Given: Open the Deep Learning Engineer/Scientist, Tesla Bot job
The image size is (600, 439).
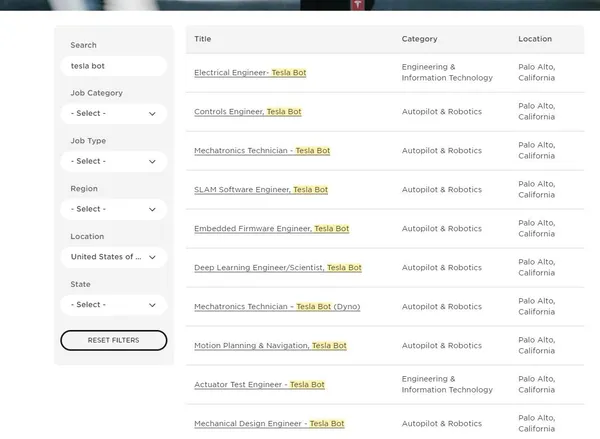Looking at the screenshot, I should coord(277,268).
